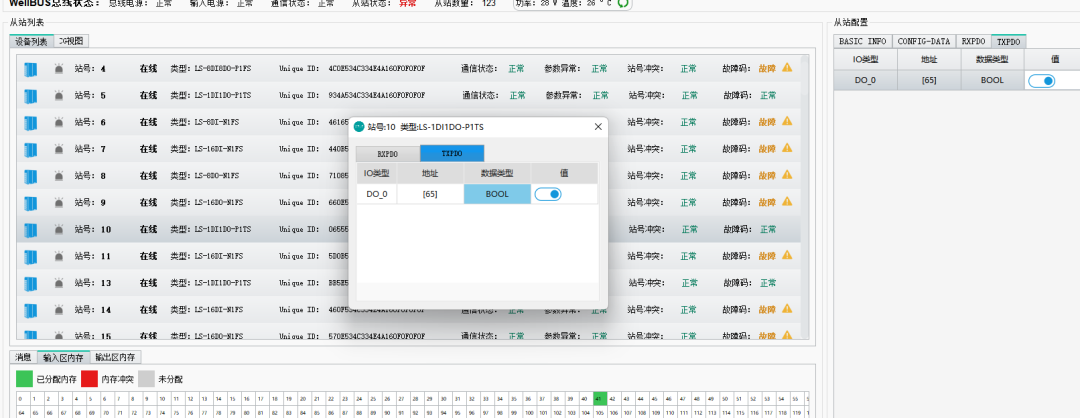
Task: Click the gray 未分配 legend swatch
Action: click(146, 379)
